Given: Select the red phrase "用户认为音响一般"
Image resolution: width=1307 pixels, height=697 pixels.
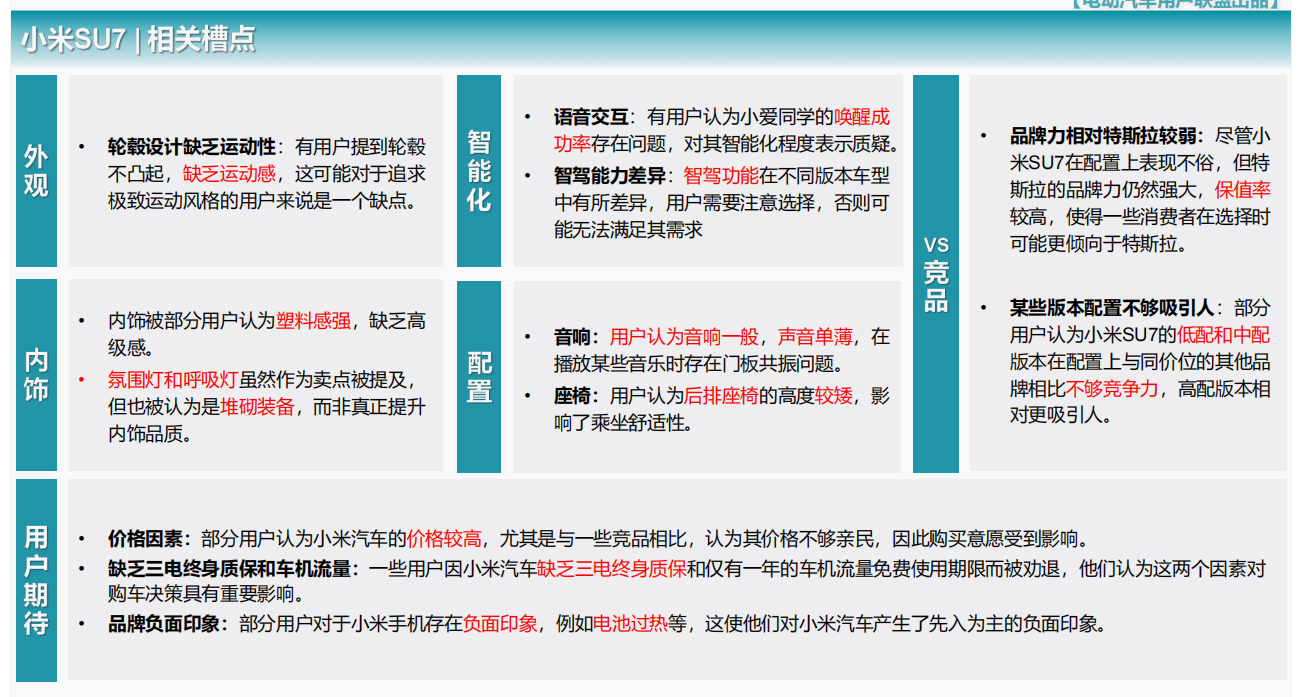Looking at the screenshot, I should 684,337.
